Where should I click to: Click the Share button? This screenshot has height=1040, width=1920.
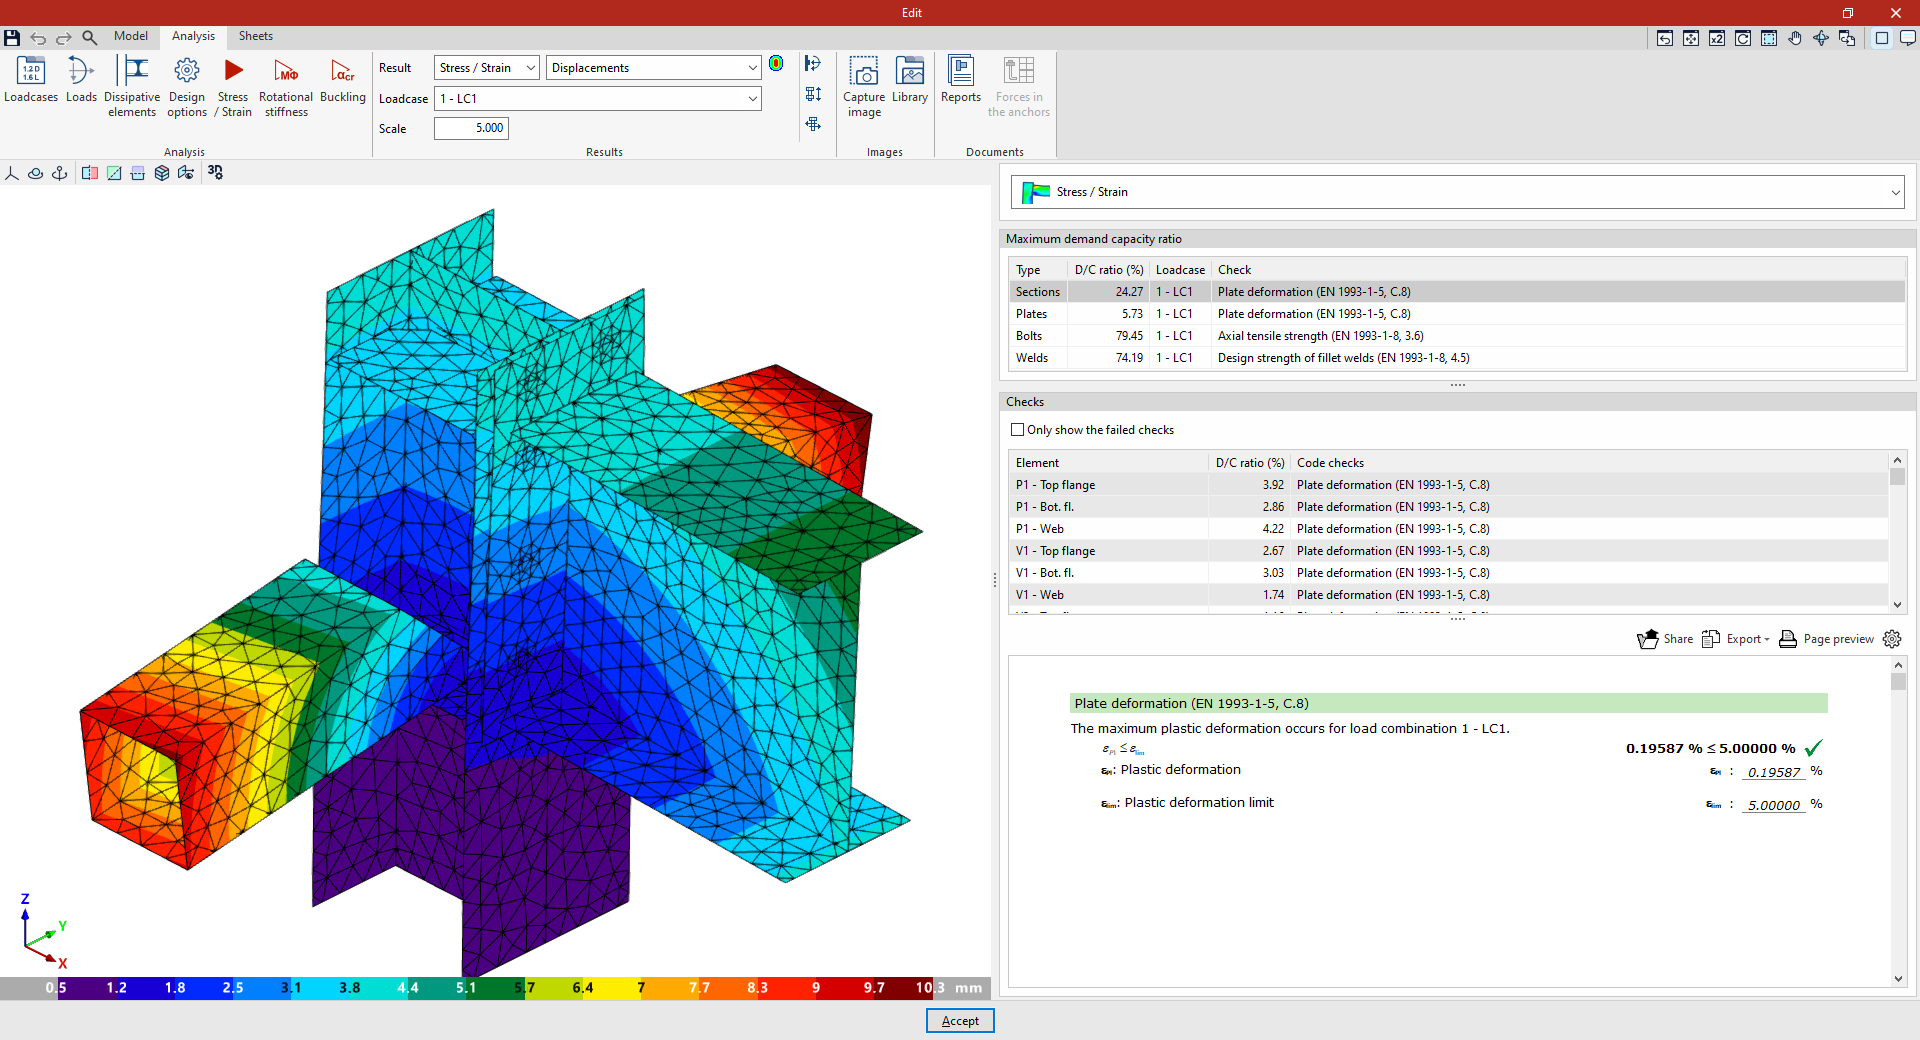point(1665,639)
